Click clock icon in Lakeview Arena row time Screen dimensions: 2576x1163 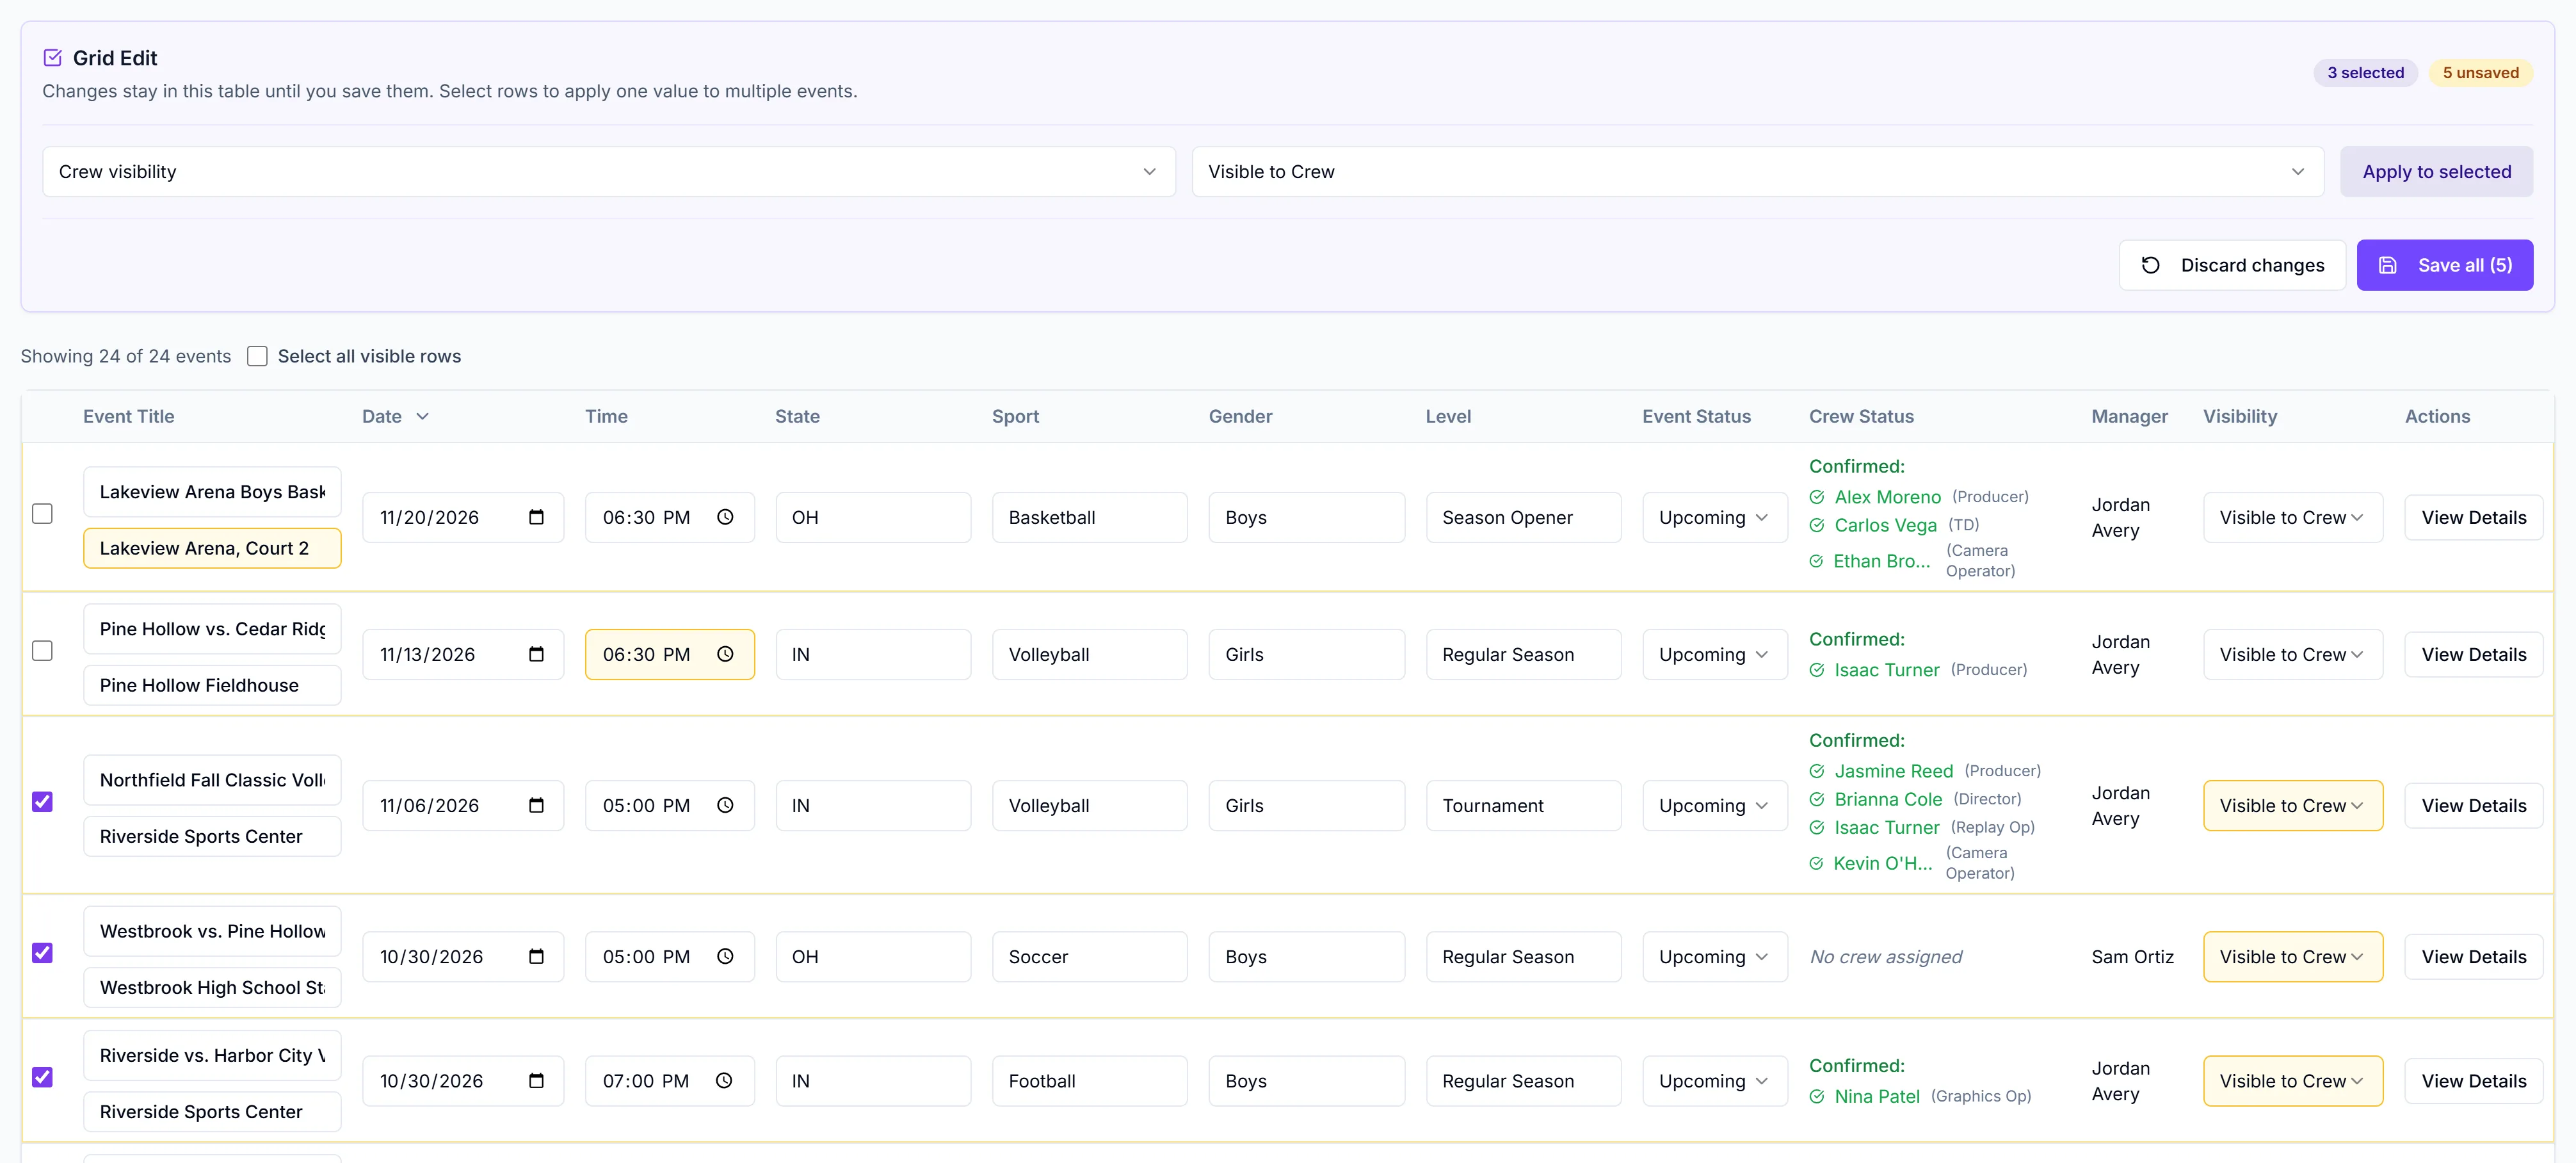coord(725,517)
